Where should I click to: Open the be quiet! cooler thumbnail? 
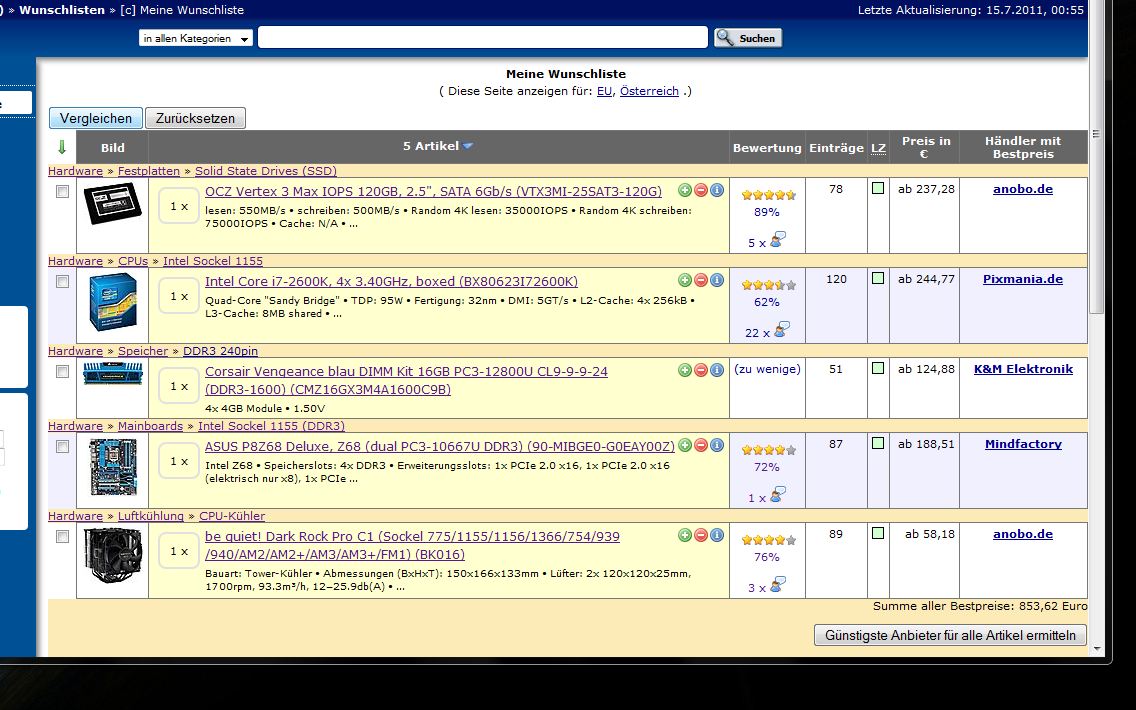click(112, 556)
